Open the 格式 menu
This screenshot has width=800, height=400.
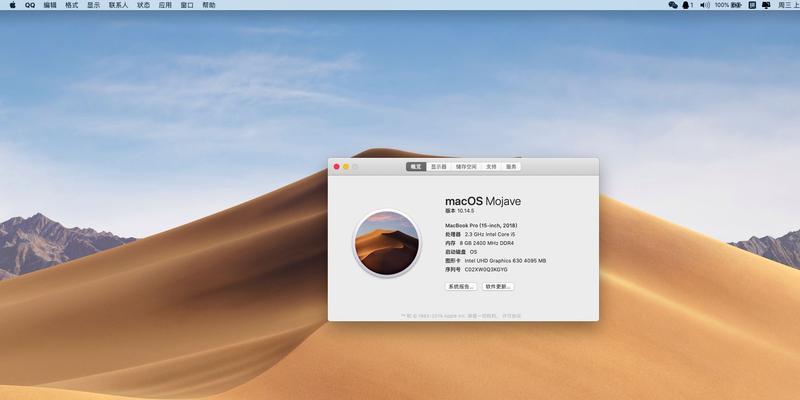[72, 5]
